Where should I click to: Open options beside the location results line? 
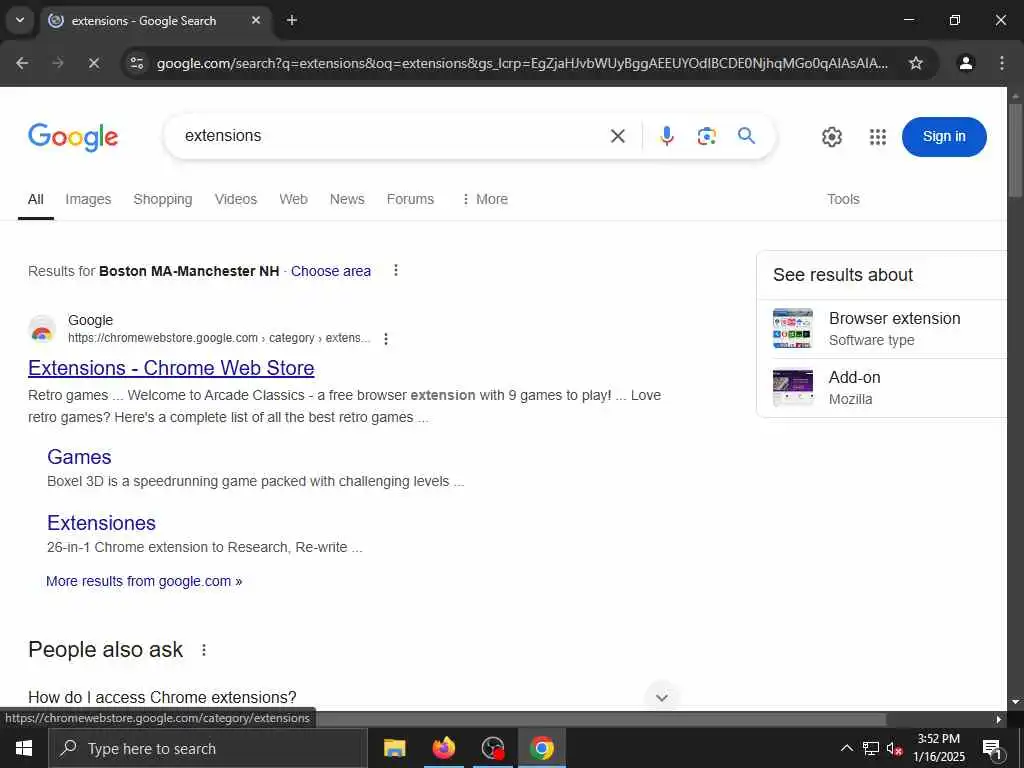(396, 270)
